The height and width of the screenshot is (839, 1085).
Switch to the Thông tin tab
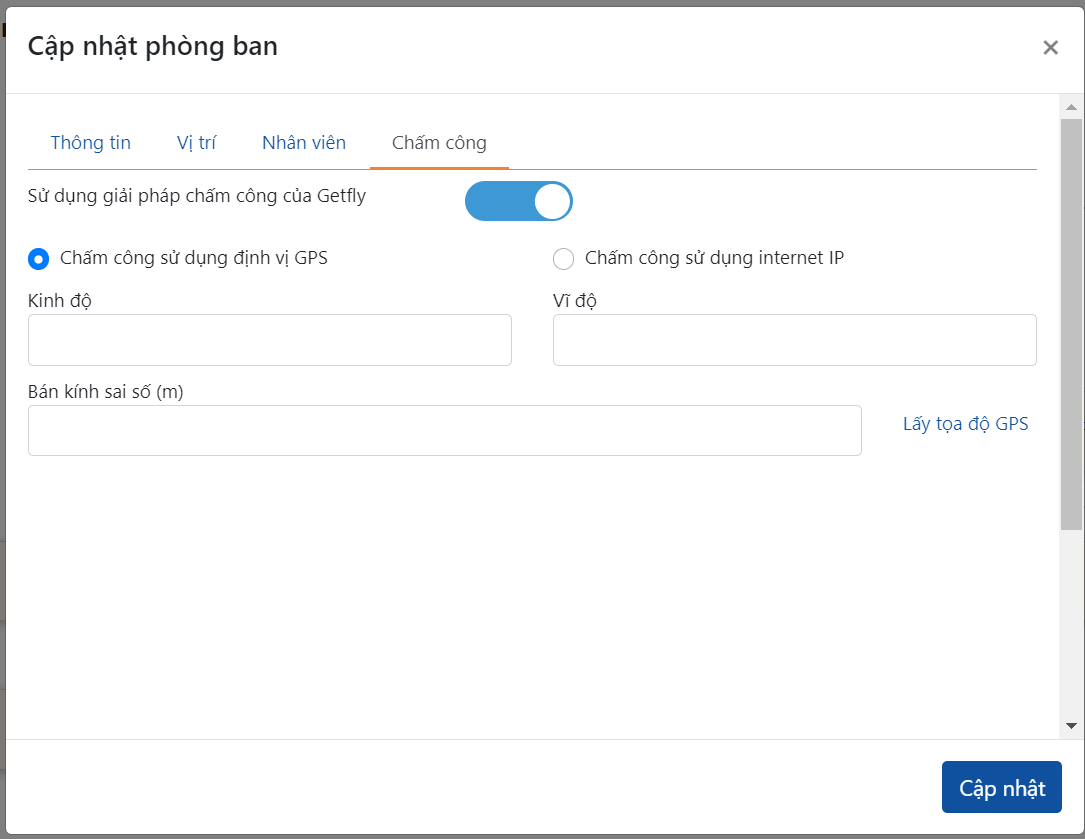[x=91, y=143]
